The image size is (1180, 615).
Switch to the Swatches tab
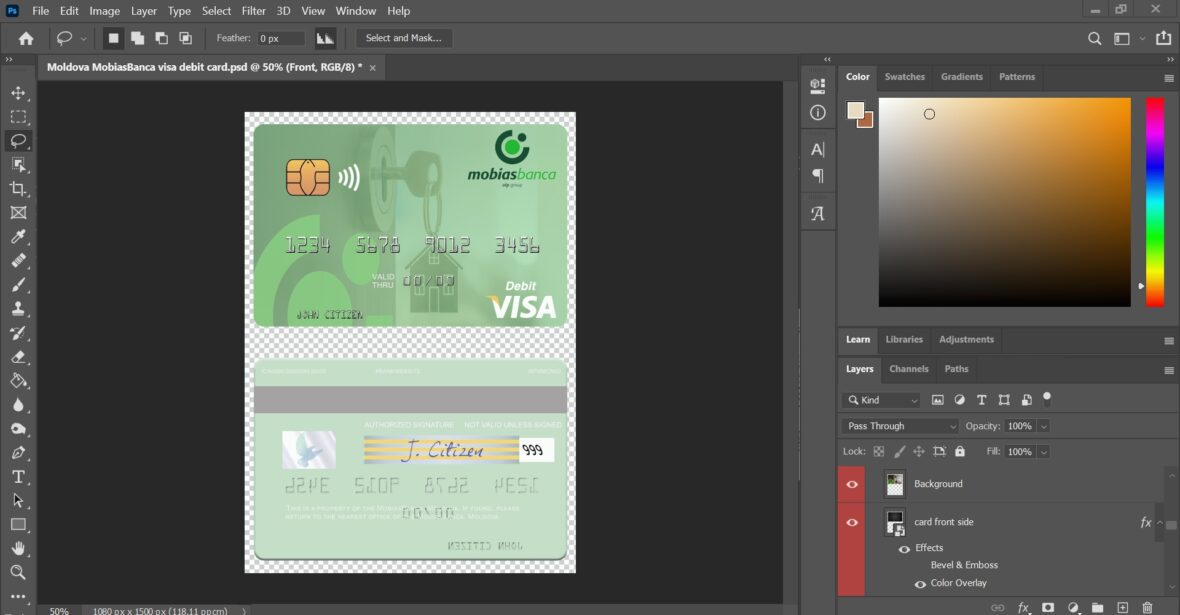pyautogui.click(x=905, y=77)
